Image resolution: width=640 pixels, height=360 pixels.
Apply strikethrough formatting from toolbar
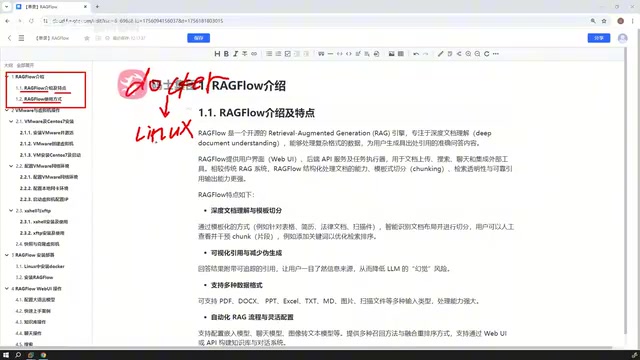point(244,54)
